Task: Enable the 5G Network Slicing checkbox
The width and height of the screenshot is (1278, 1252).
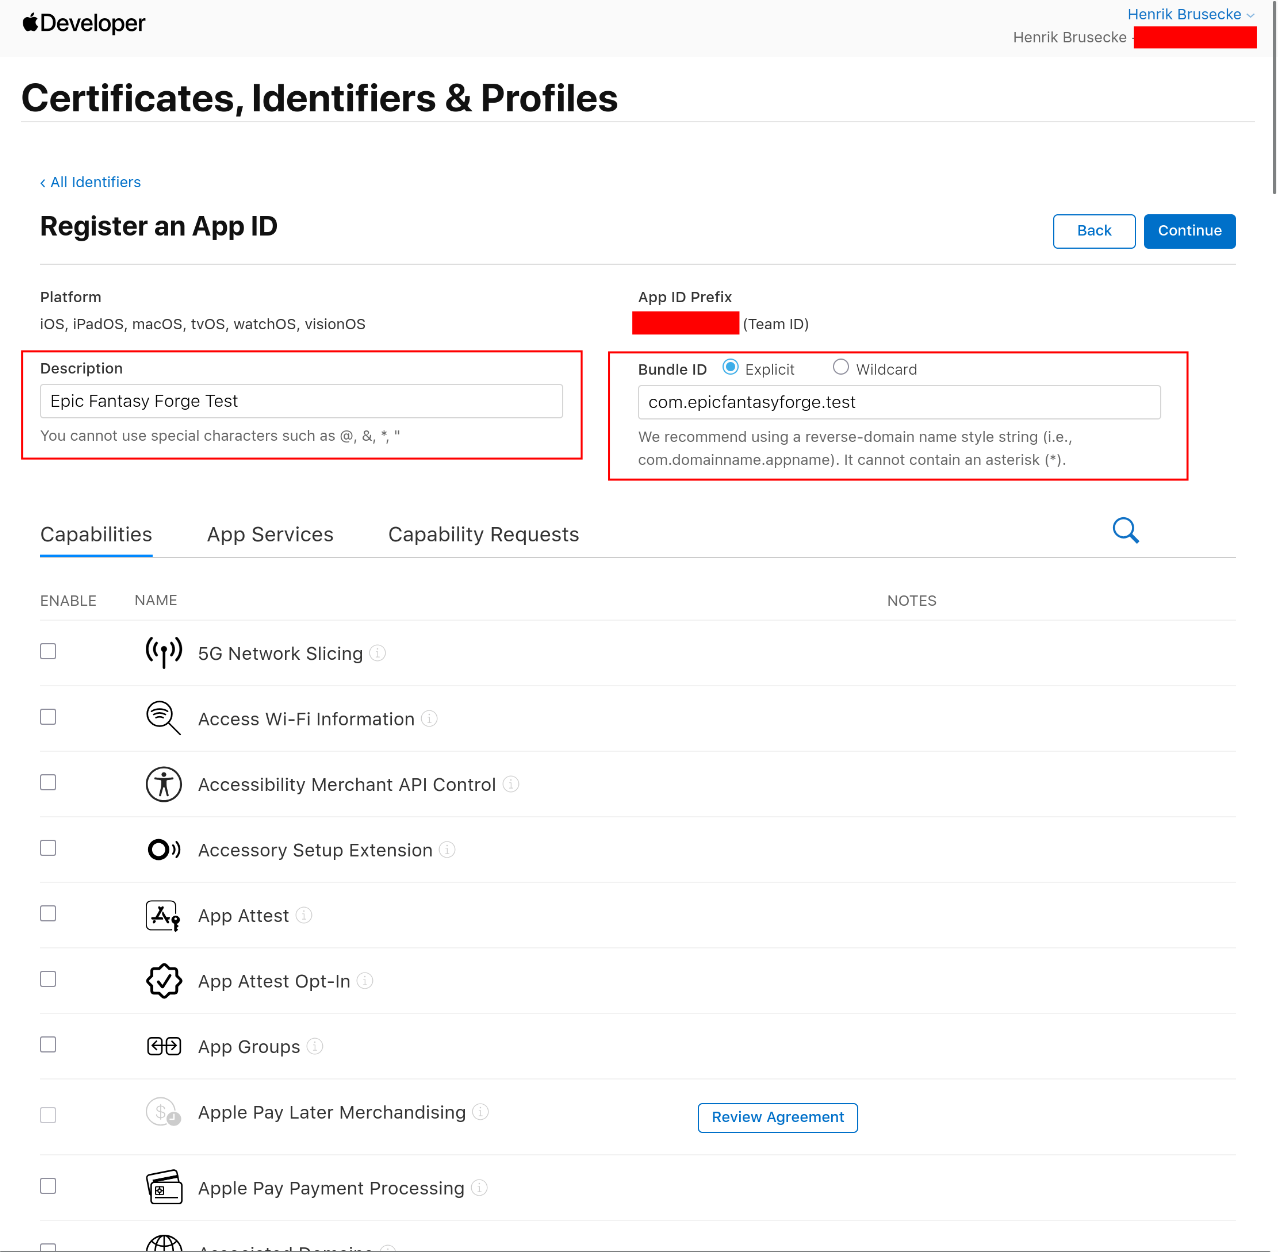Action: coord(48,651)
